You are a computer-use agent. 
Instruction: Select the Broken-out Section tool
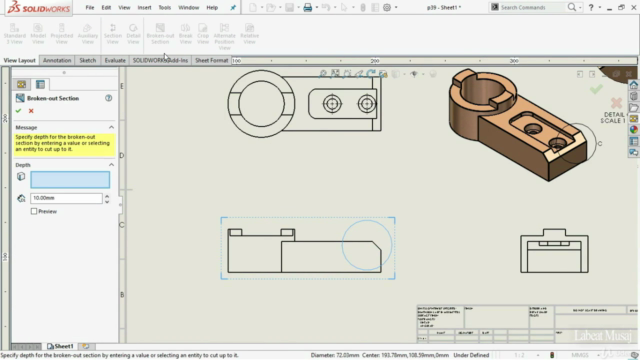[160, 34]
